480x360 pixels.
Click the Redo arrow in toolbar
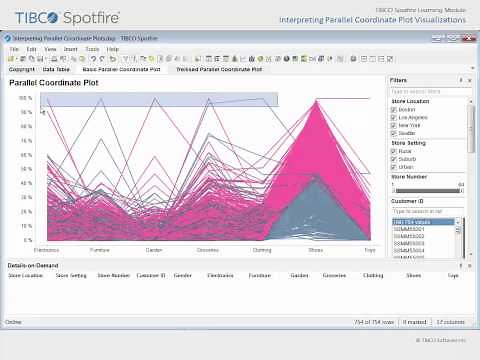coord(102,59)
